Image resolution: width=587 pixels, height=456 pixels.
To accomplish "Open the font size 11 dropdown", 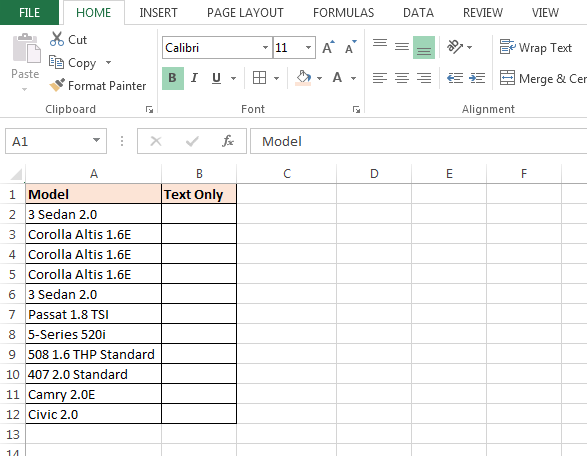I will pyautogui.click(x=308, y=48).
